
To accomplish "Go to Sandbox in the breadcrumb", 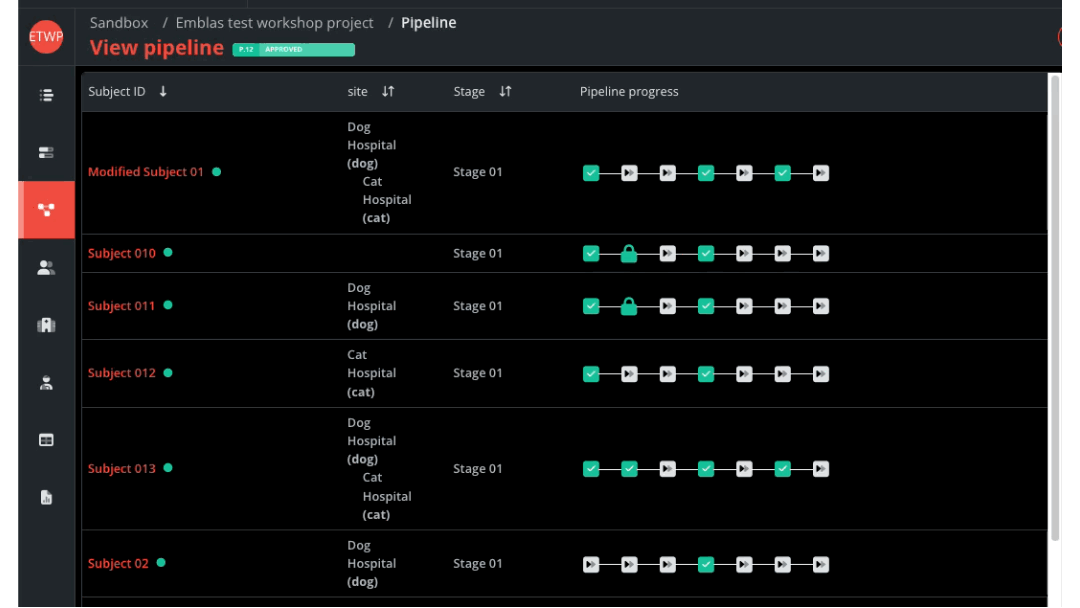I will click(119, 23).
